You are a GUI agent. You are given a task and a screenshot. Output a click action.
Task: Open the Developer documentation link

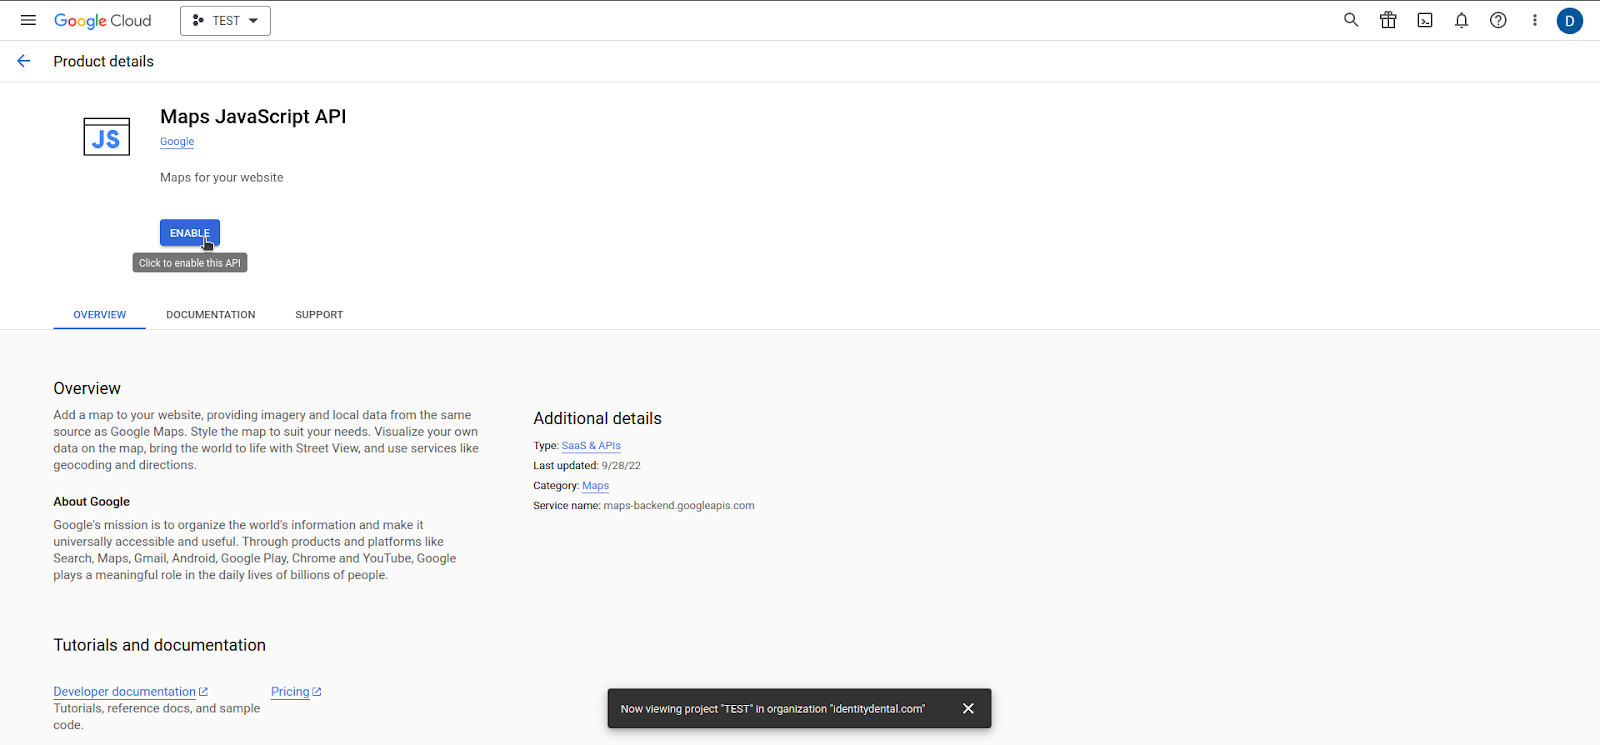click(130, 692)
